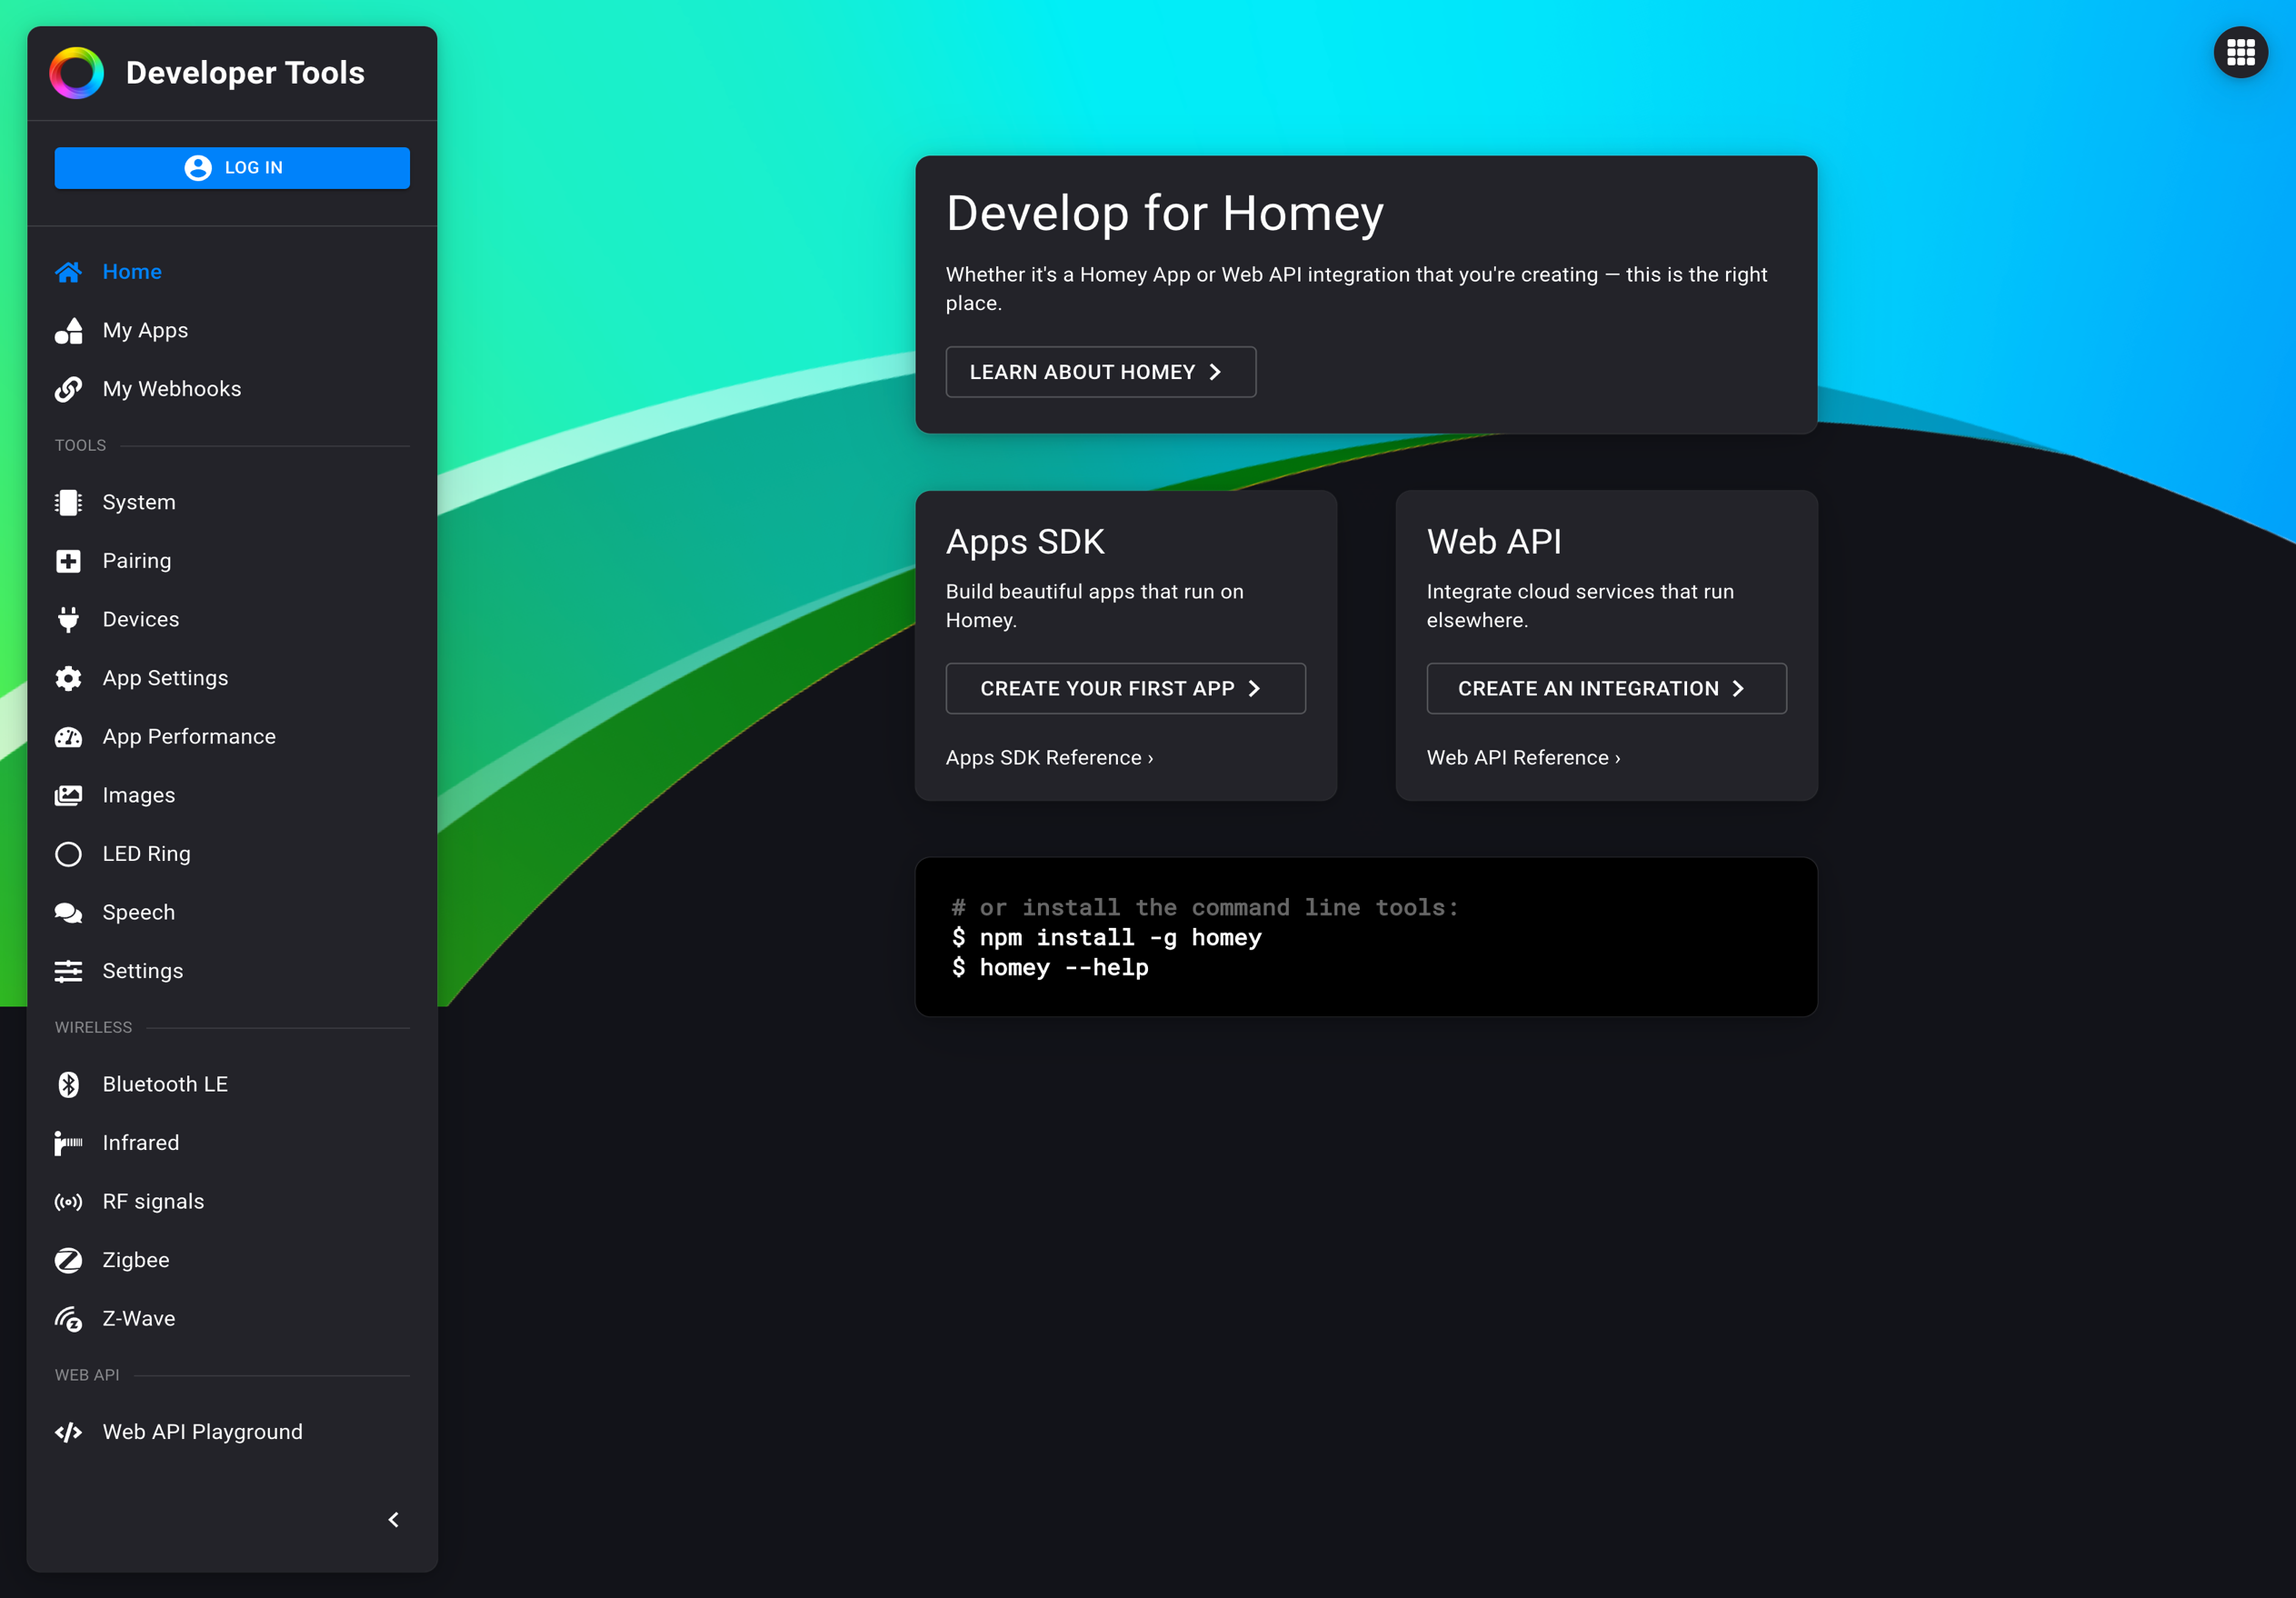Click the RF signals broadcast icon
2296x1598 pixels.
(x=68, y=1202)
